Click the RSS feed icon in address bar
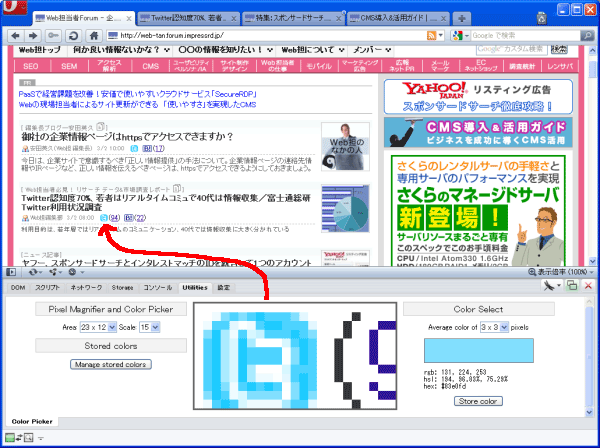Image resolution: width=600 pixels, height=448 pixels. pyautogui.click(x=431, y=36)
